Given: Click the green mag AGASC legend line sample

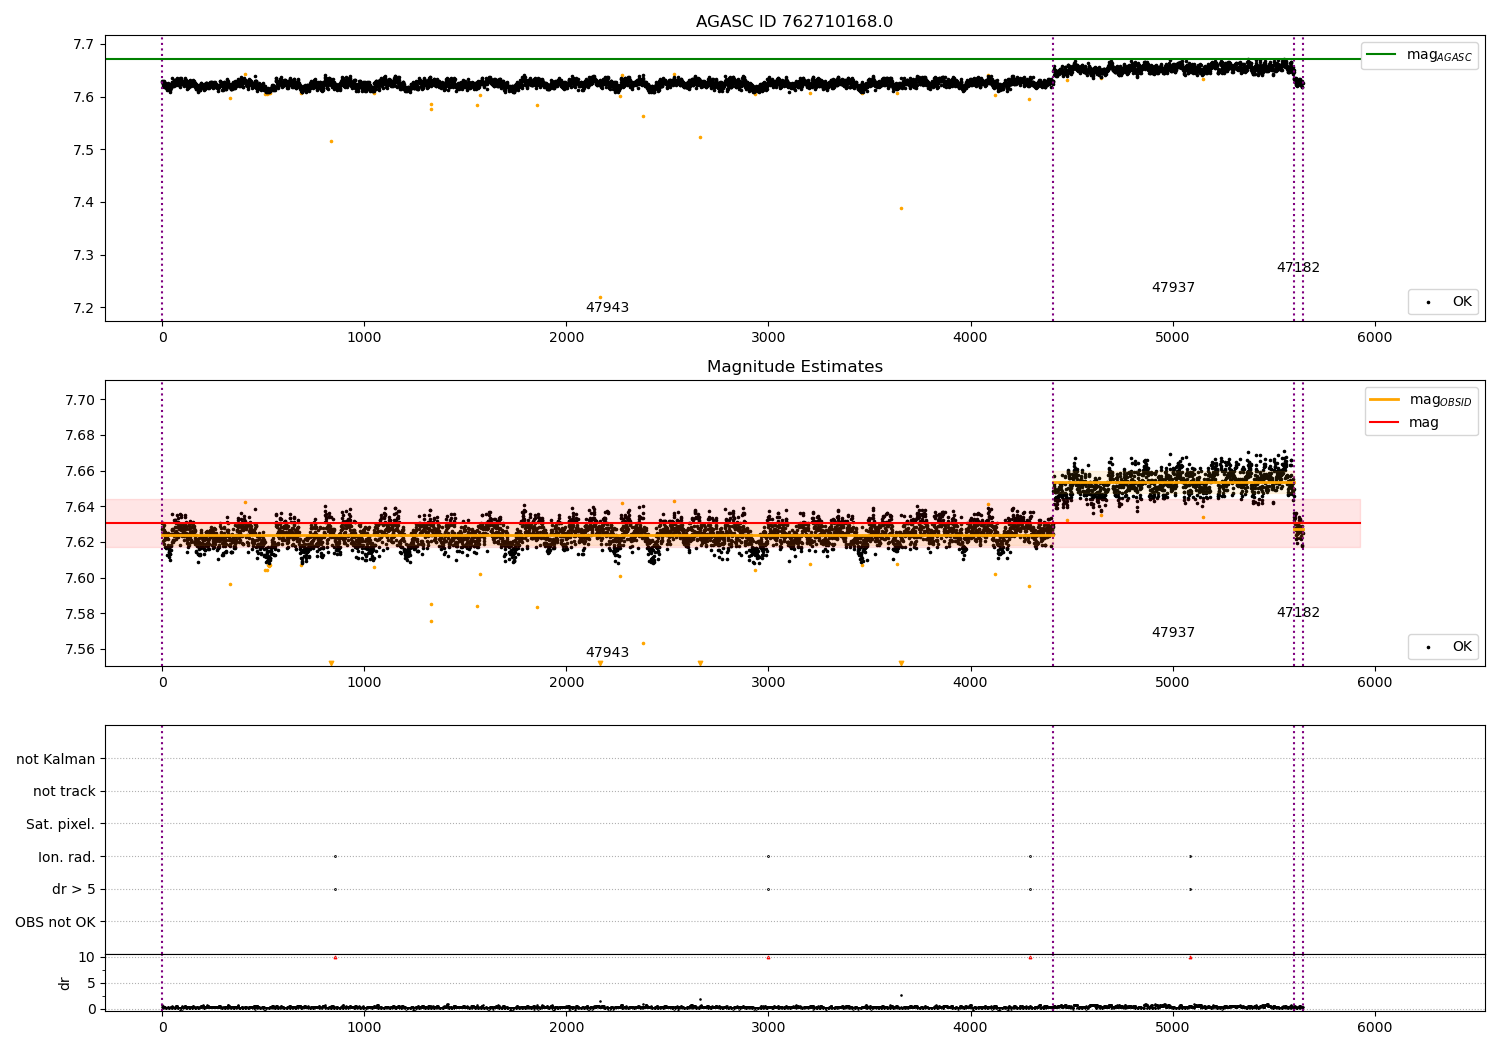Looking at the screenshot, I should pos(1382,55).
